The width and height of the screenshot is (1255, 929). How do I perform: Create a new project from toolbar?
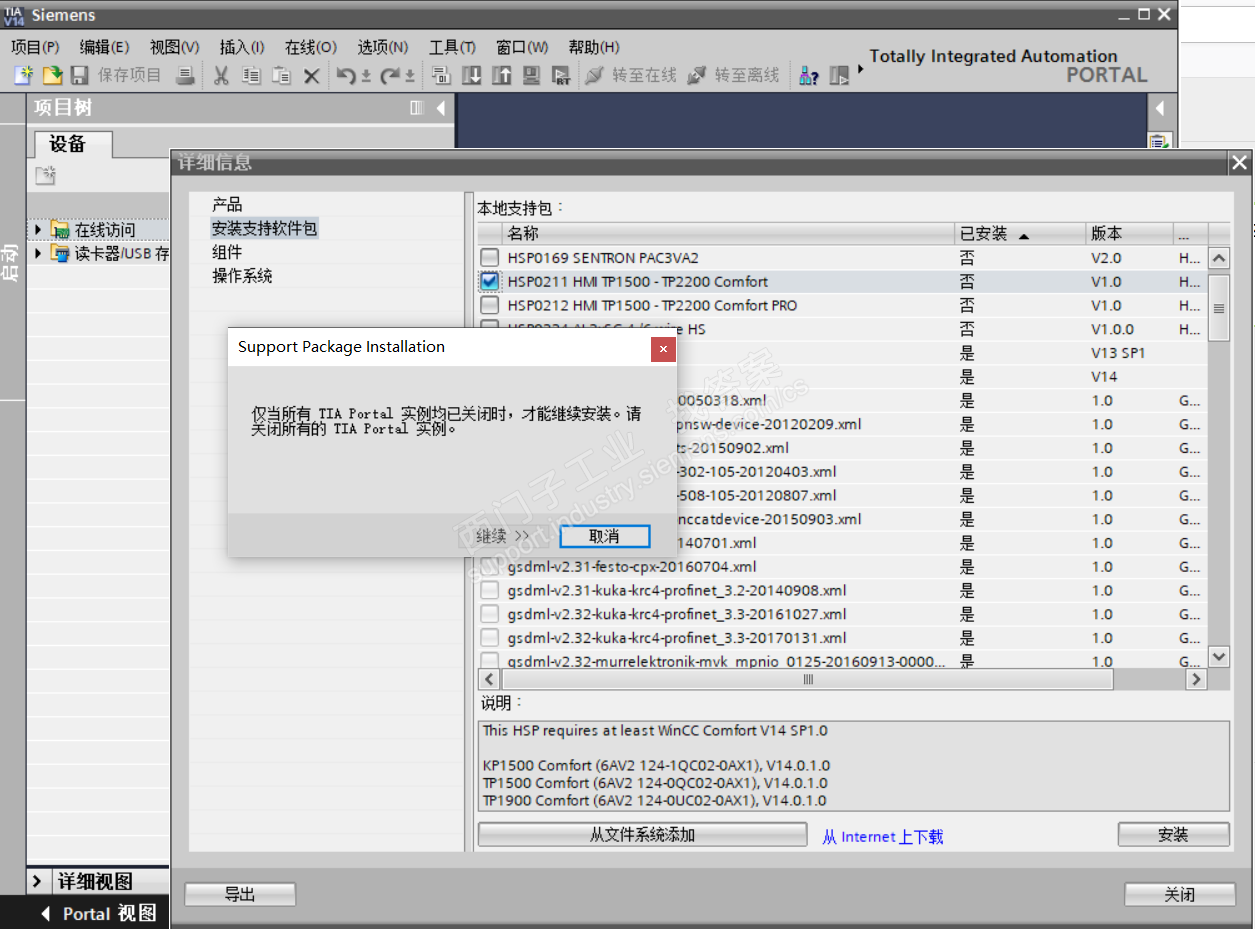[23, 75]
